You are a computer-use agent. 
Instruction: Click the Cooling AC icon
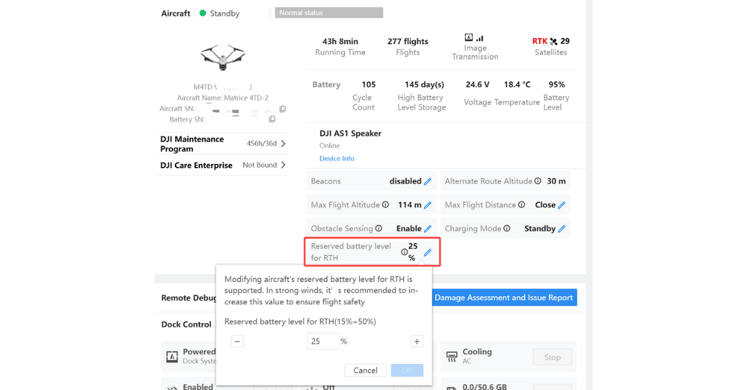(x=452, y=357)
